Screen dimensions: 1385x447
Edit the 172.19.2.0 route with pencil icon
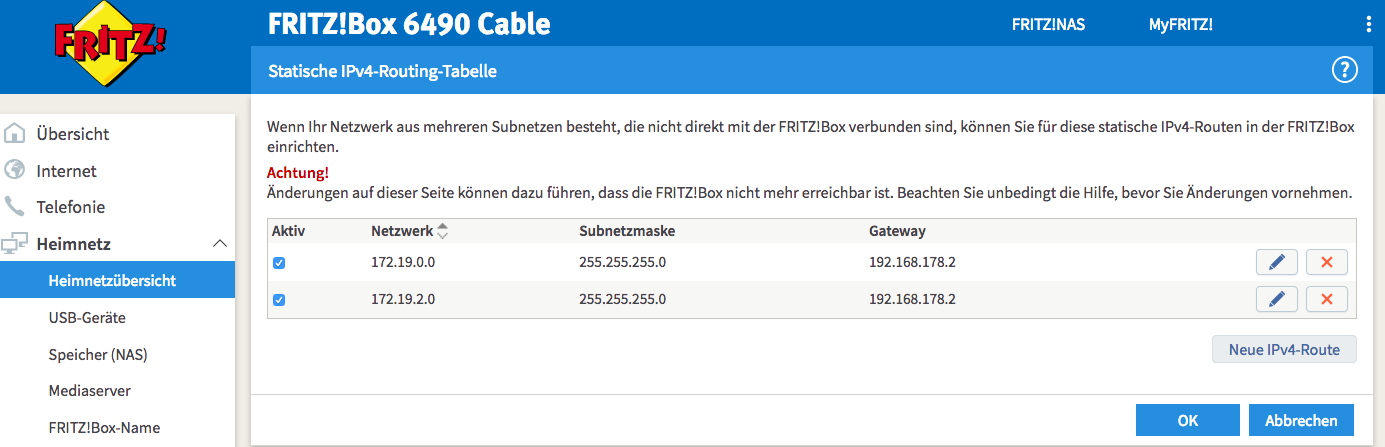1276,299
